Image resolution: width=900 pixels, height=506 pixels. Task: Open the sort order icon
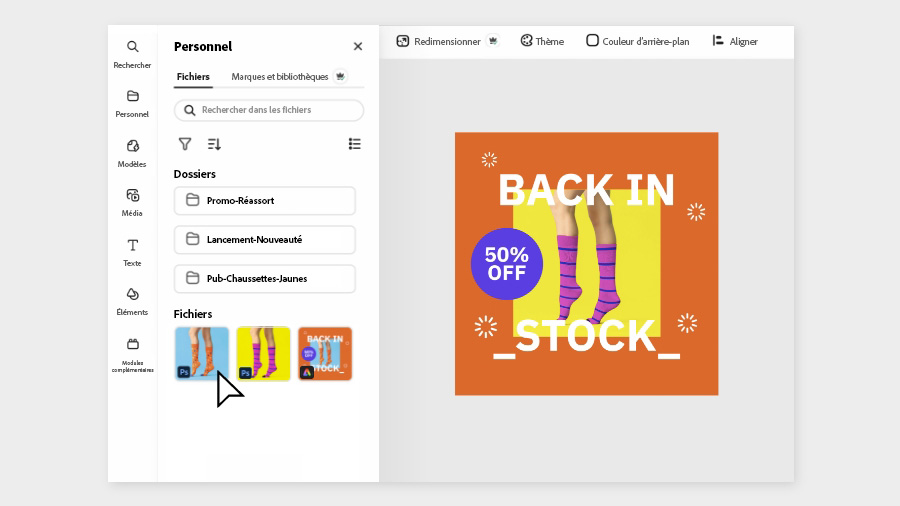214,144
